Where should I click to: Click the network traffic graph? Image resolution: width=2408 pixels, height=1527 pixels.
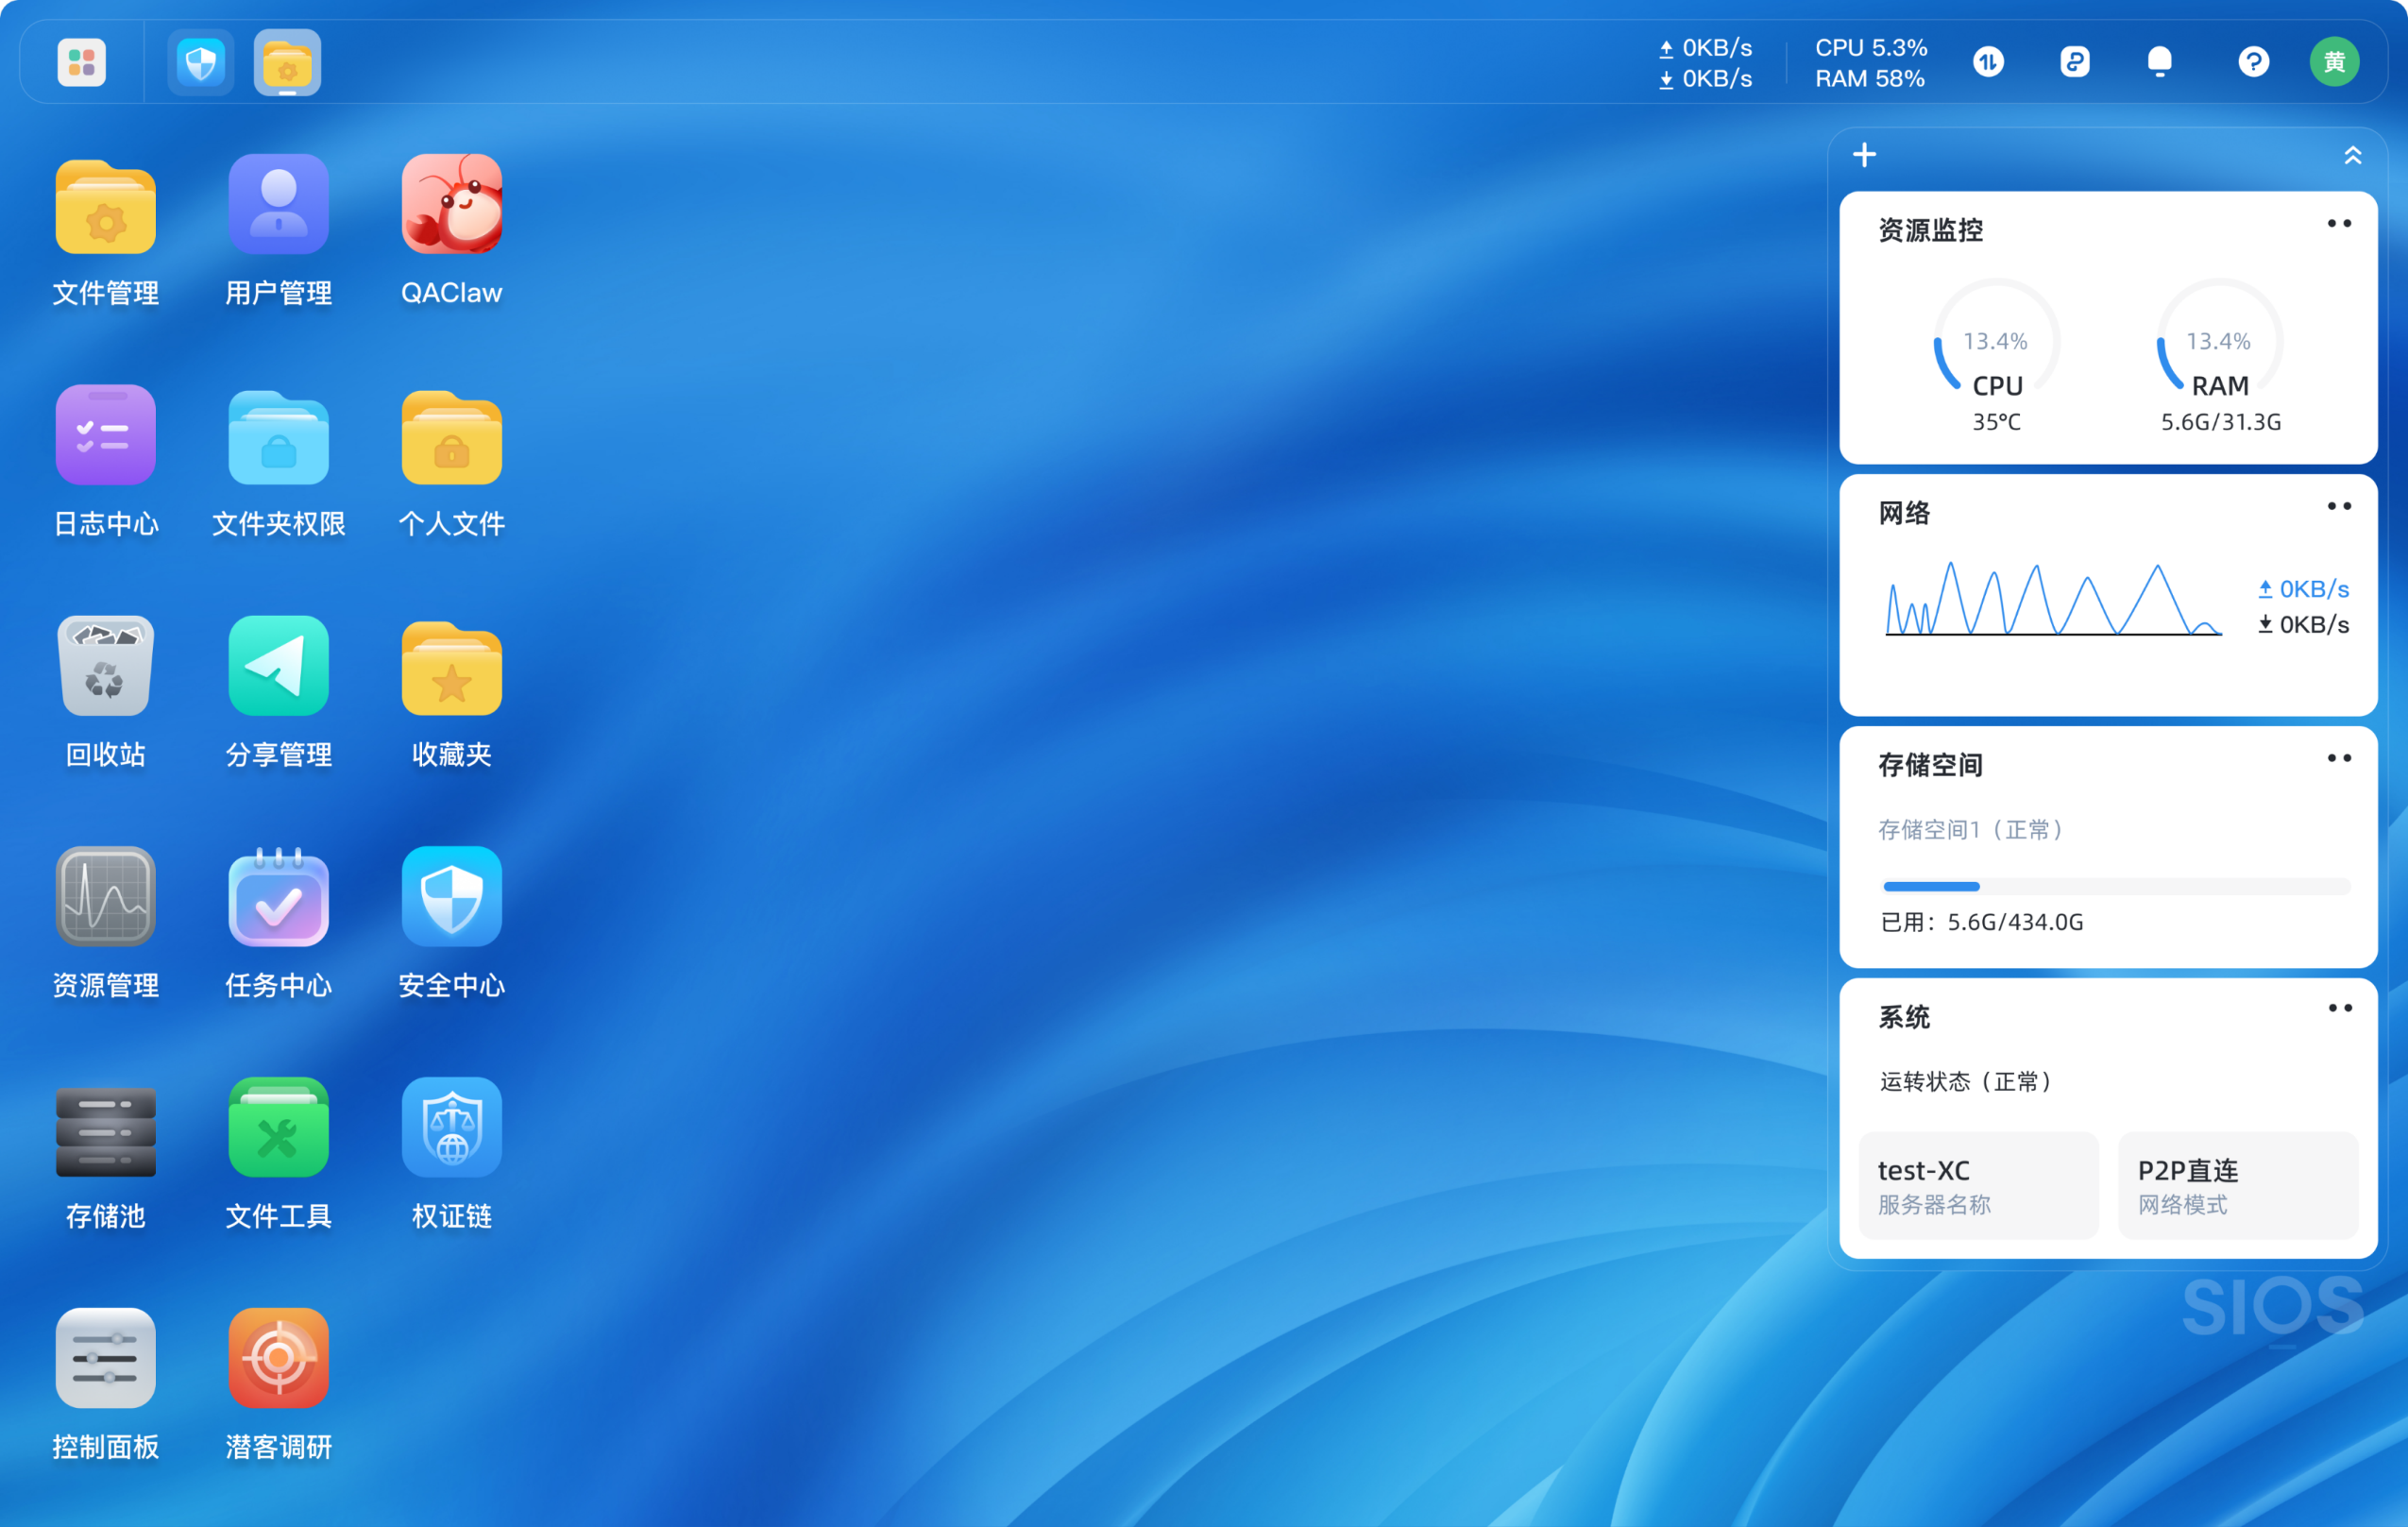tap(2053, 598)
